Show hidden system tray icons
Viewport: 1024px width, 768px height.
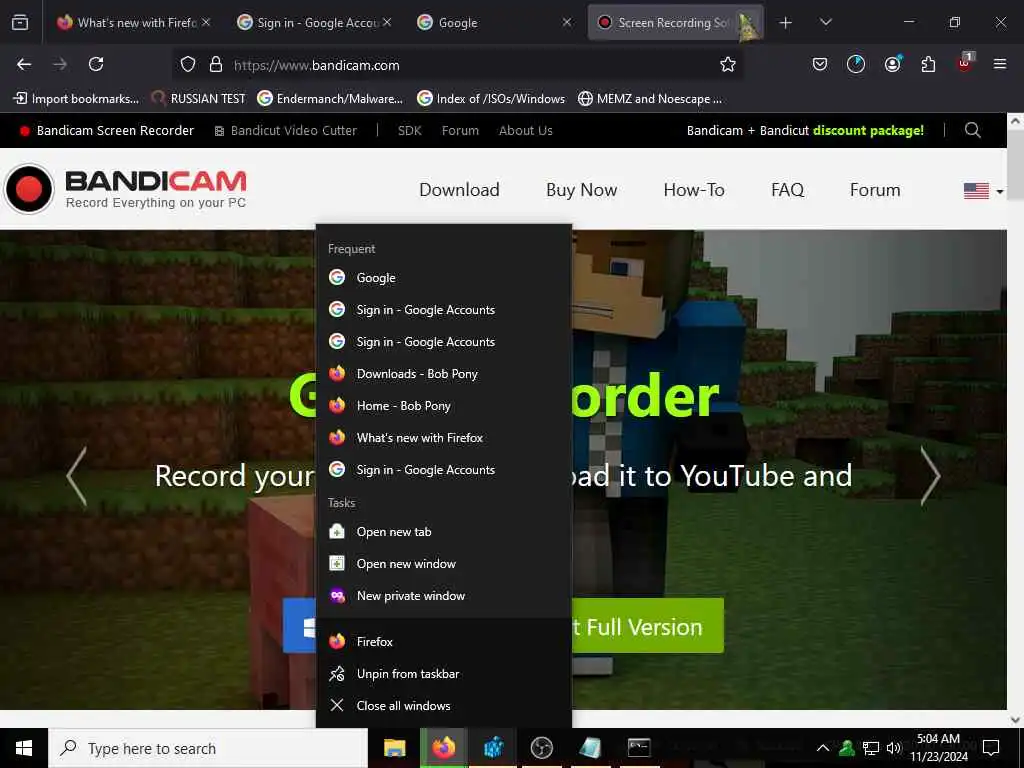pyautogui.click(x=823, y=748)
